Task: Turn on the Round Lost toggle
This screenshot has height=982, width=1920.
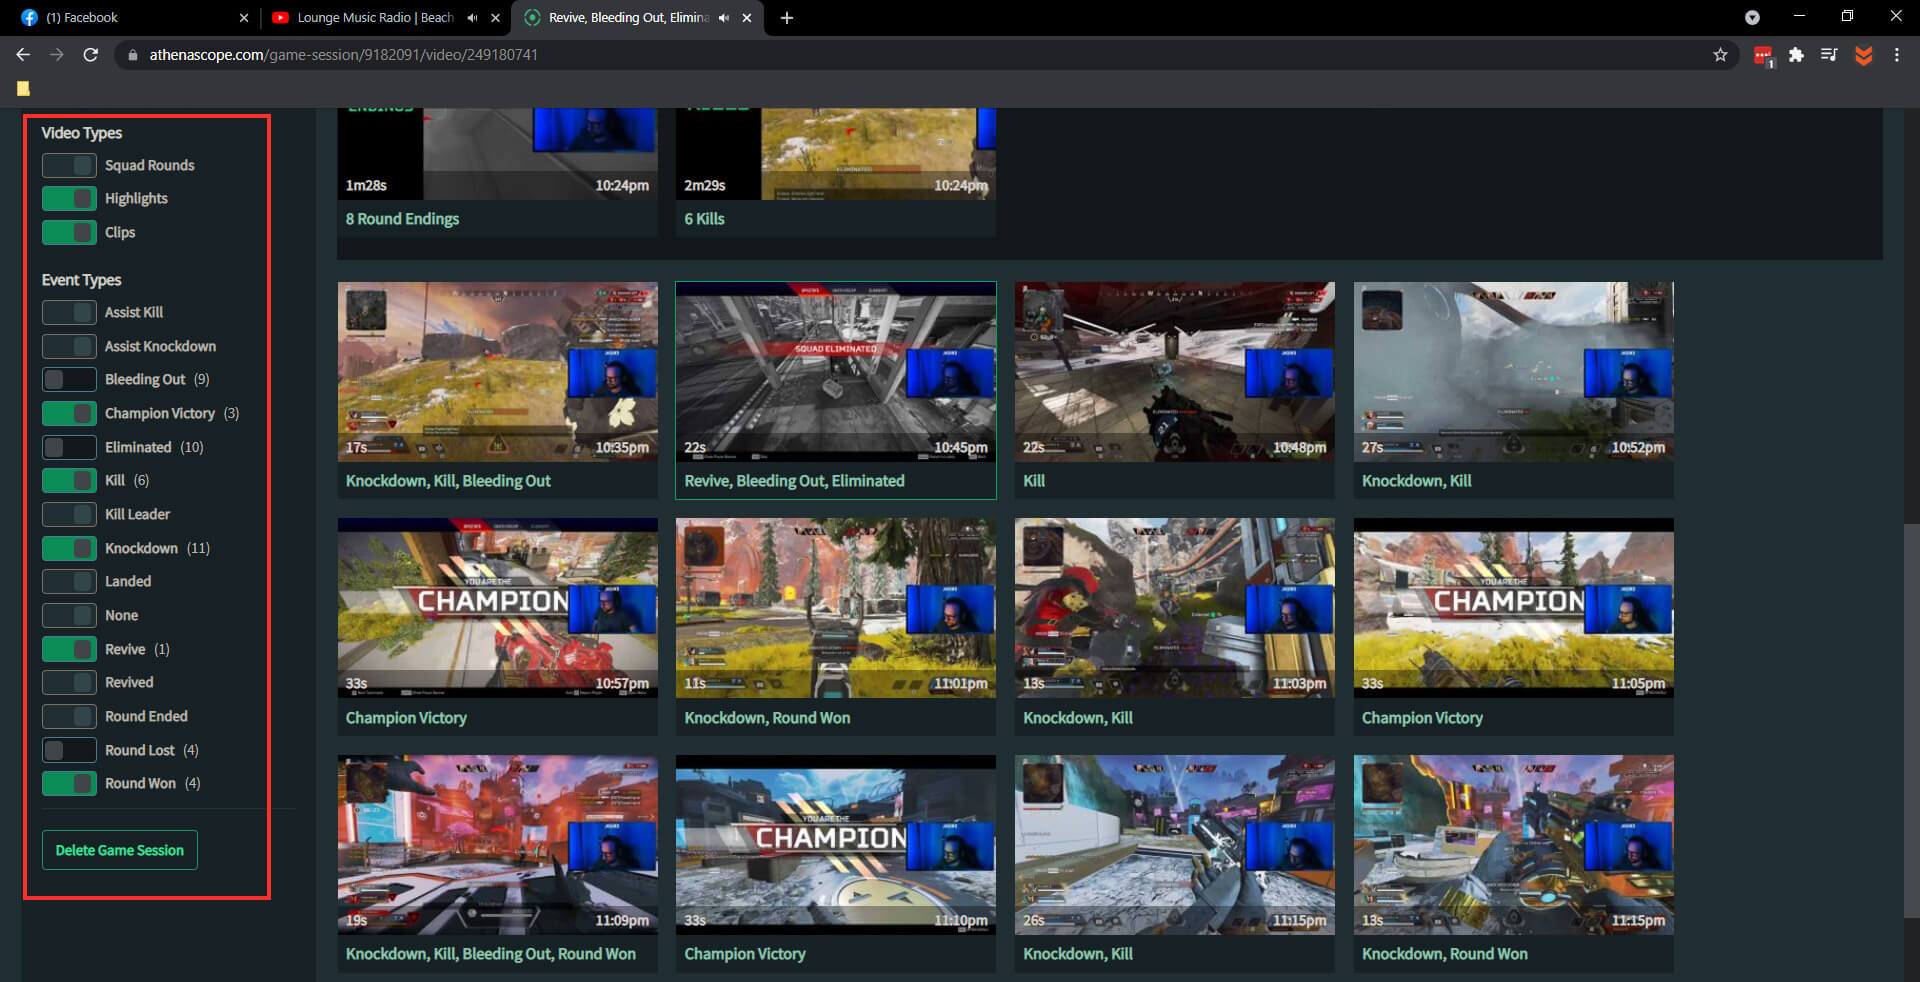Action: [69, 750]
